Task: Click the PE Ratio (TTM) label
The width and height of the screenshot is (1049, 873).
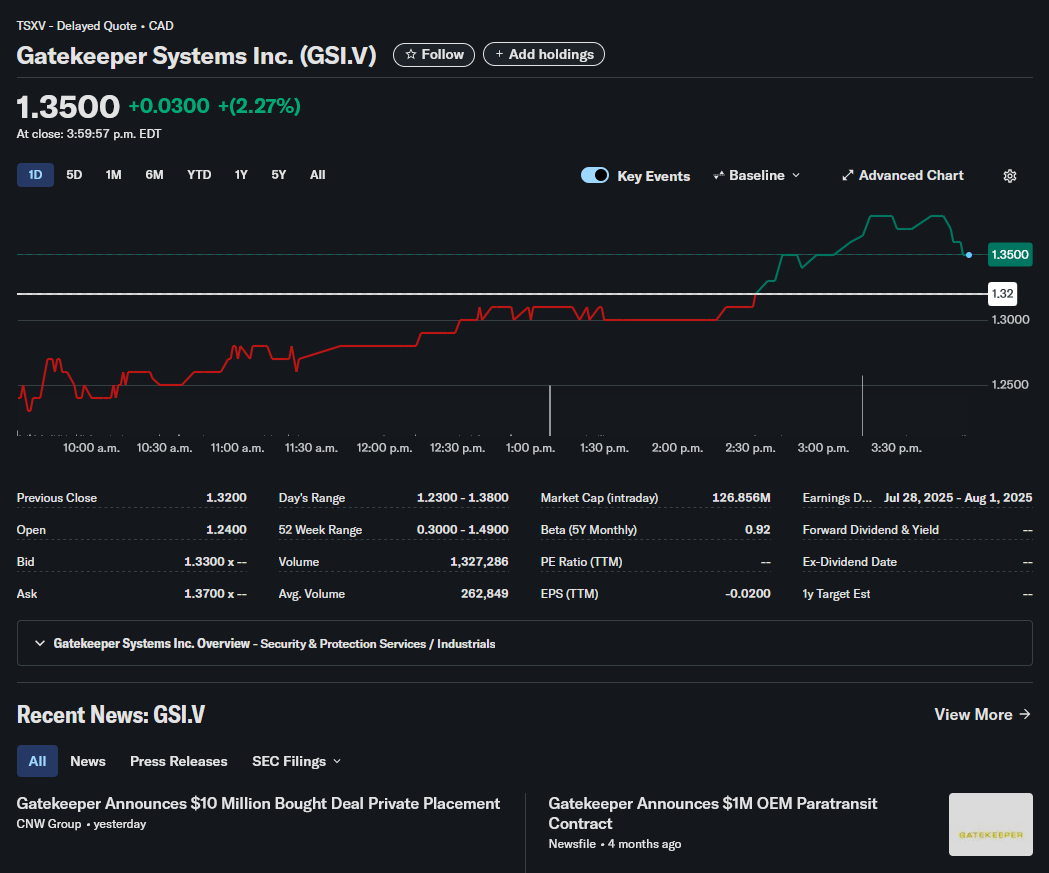Action: tap(581, 562)
